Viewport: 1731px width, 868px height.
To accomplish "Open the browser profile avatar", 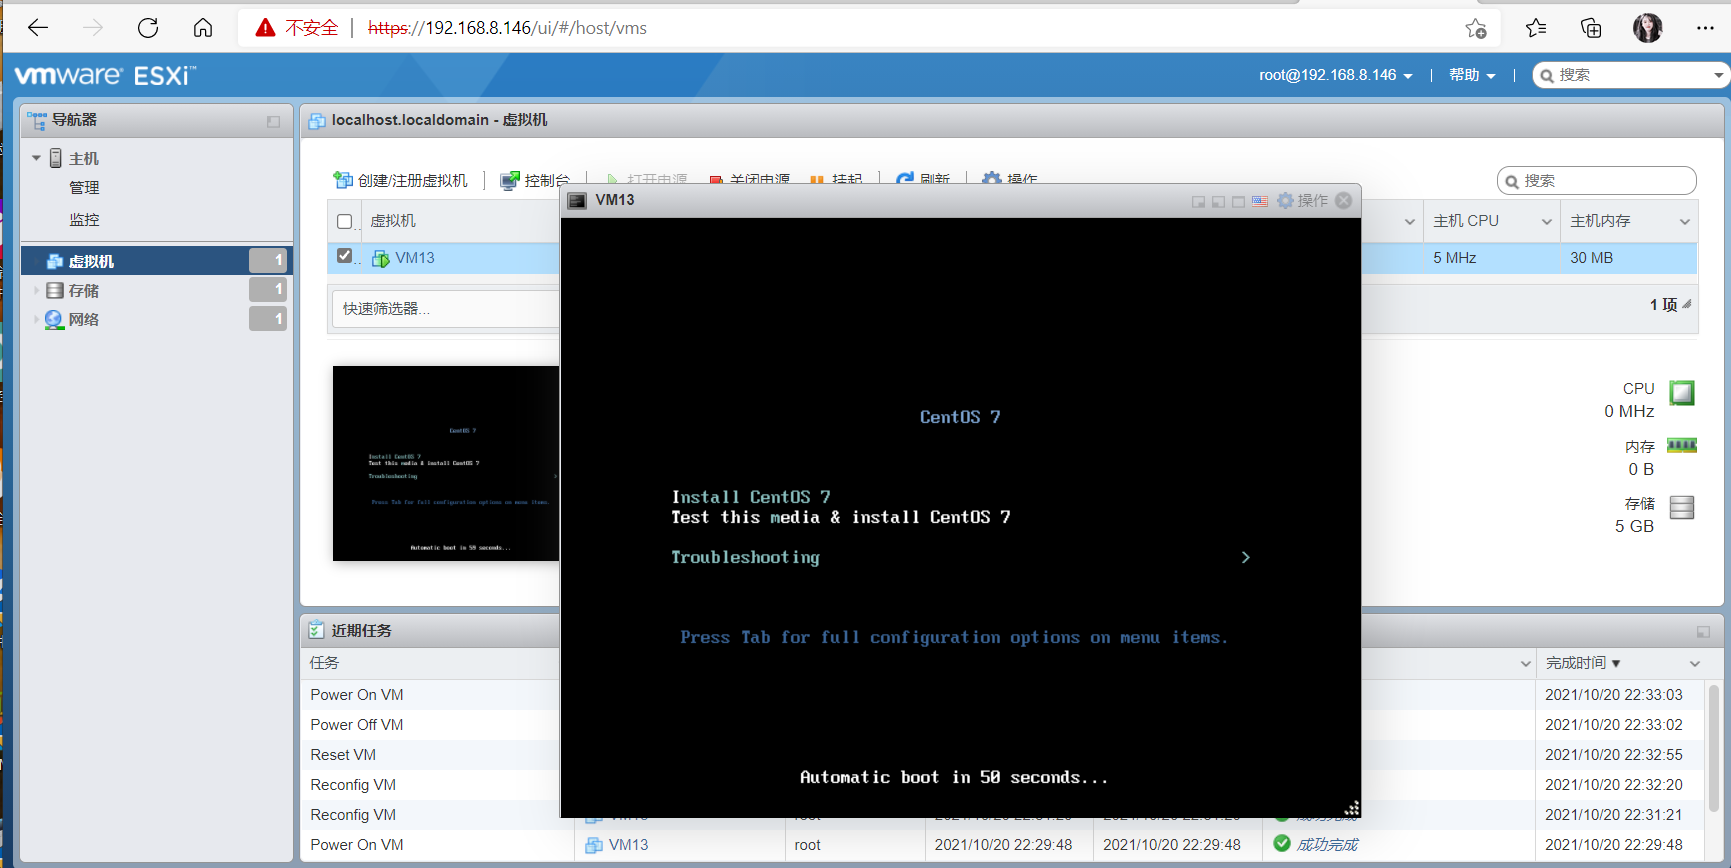I will tap(1648, 28).
